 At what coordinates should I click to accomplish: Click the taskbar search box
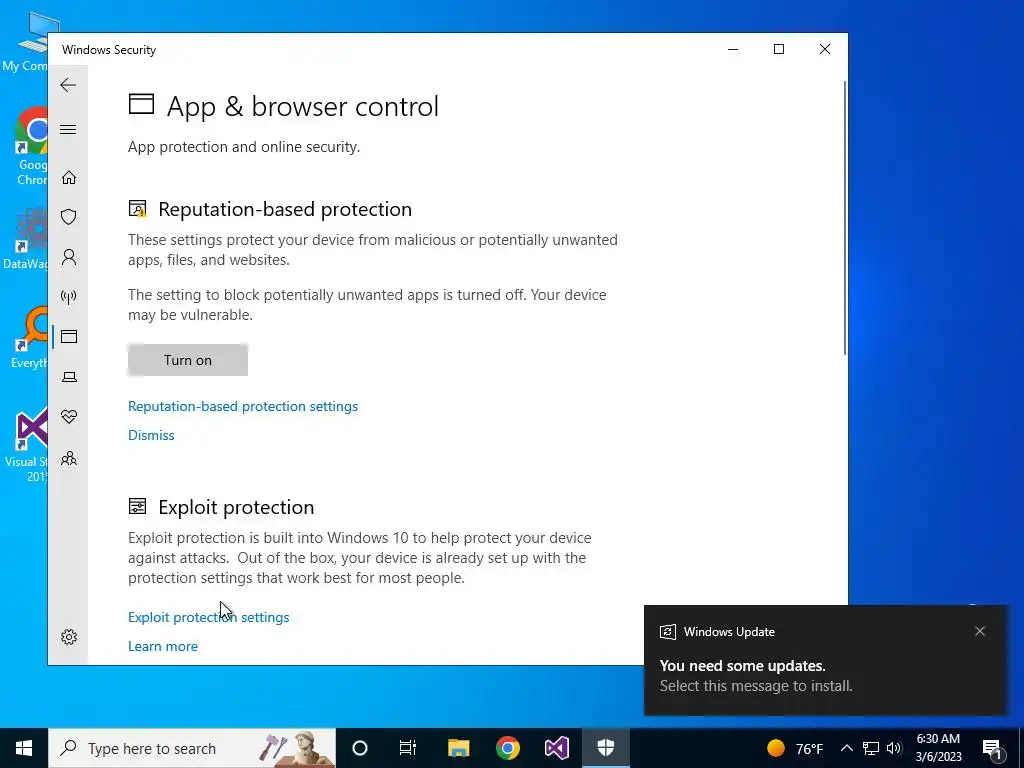(192, 748)
